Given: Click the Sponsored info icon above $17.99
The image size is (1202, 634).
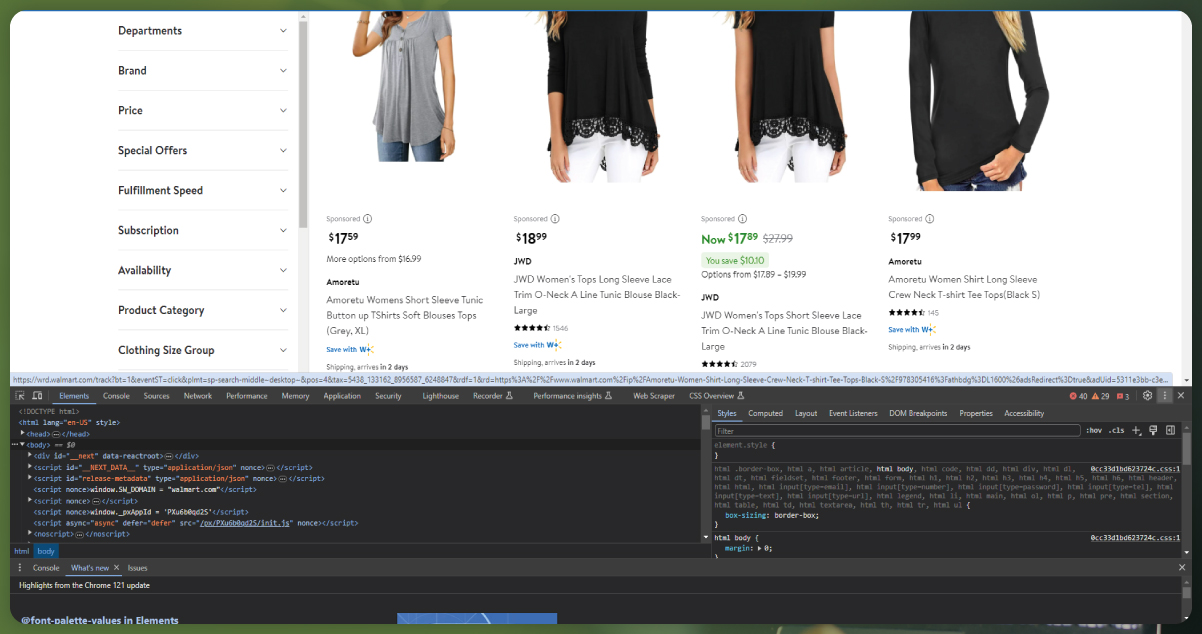Looking at the screenshot, I should click(x=930, y=219).
